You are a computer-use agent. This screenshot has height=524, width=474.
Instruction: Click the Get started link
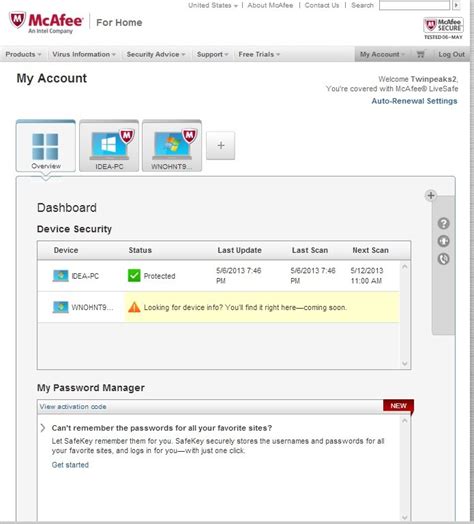click(x=70, y=465)
